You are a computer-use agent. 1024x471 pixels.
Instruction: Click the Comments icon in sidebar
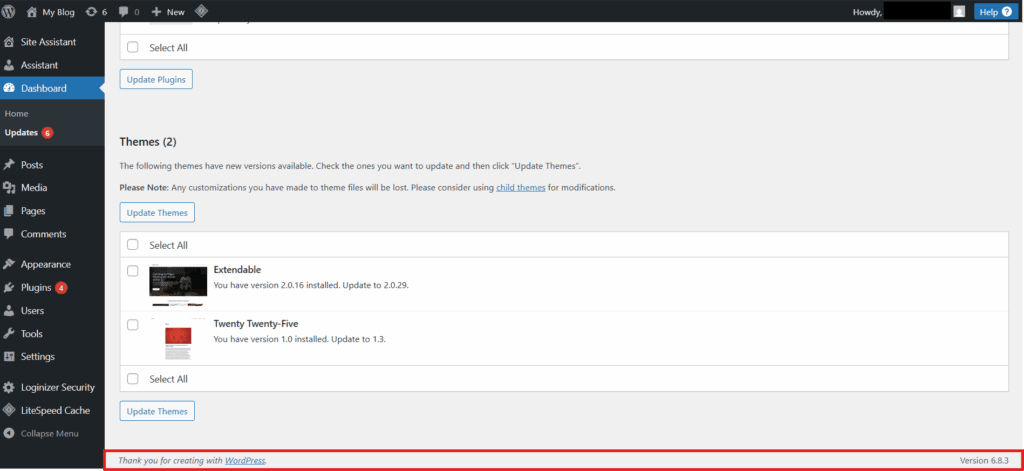point(9,234)
